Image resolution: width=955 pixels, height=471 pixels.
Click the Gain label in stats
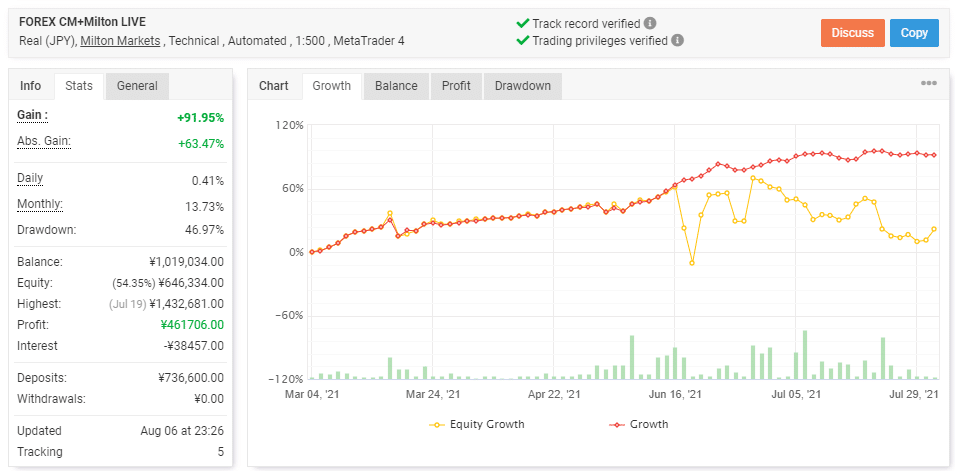(x=32, y=116)
